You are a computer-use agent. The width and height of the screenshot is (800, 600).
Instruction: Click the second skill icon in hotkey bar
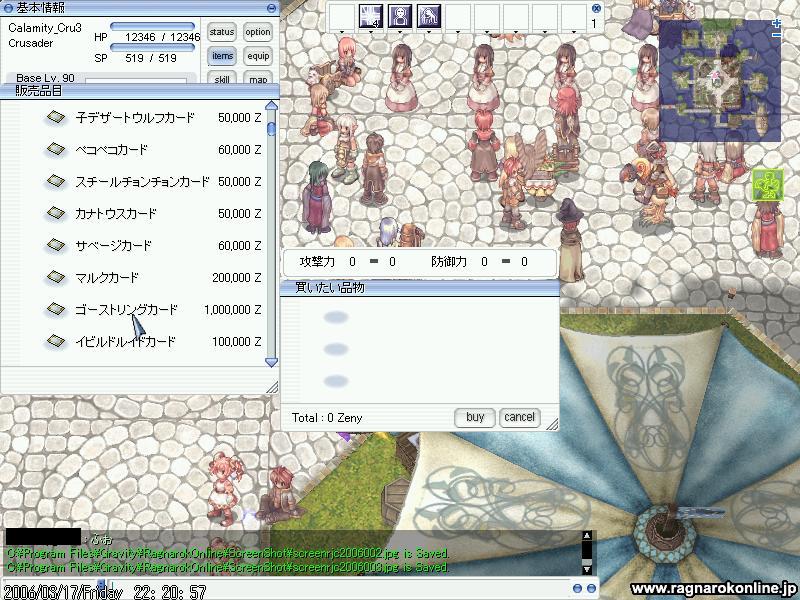click(x=400, y=16)
